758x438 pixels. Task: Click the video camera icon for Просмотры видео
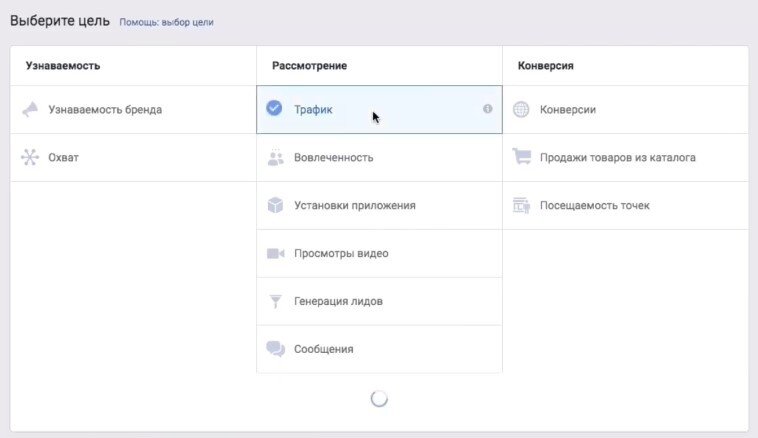tap(276, 253)
